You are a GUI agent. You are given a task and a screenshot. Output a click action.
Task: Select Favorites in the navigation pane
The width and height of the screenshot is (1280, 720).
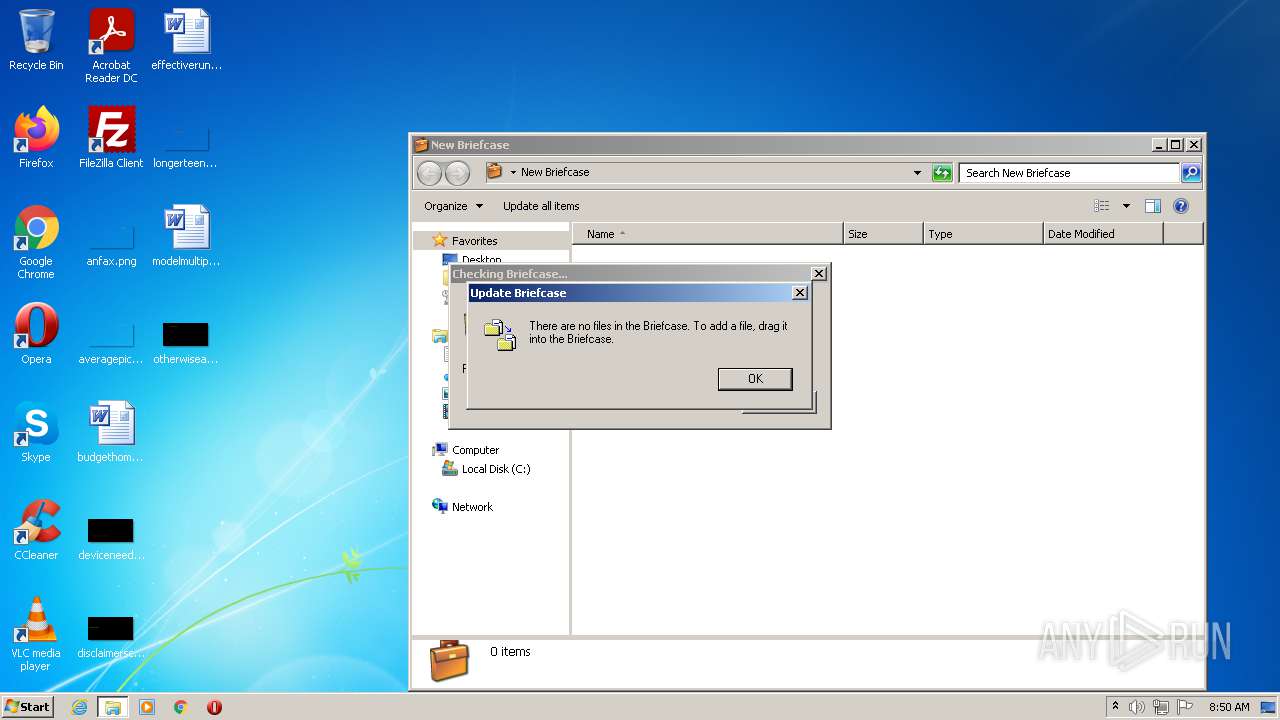point(474,241)
